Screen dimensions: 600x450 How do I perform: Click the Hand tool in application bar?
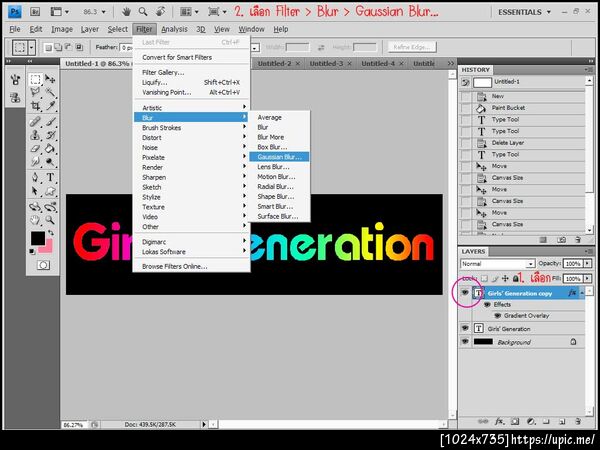pyautogui.click(x=126, y=12)
